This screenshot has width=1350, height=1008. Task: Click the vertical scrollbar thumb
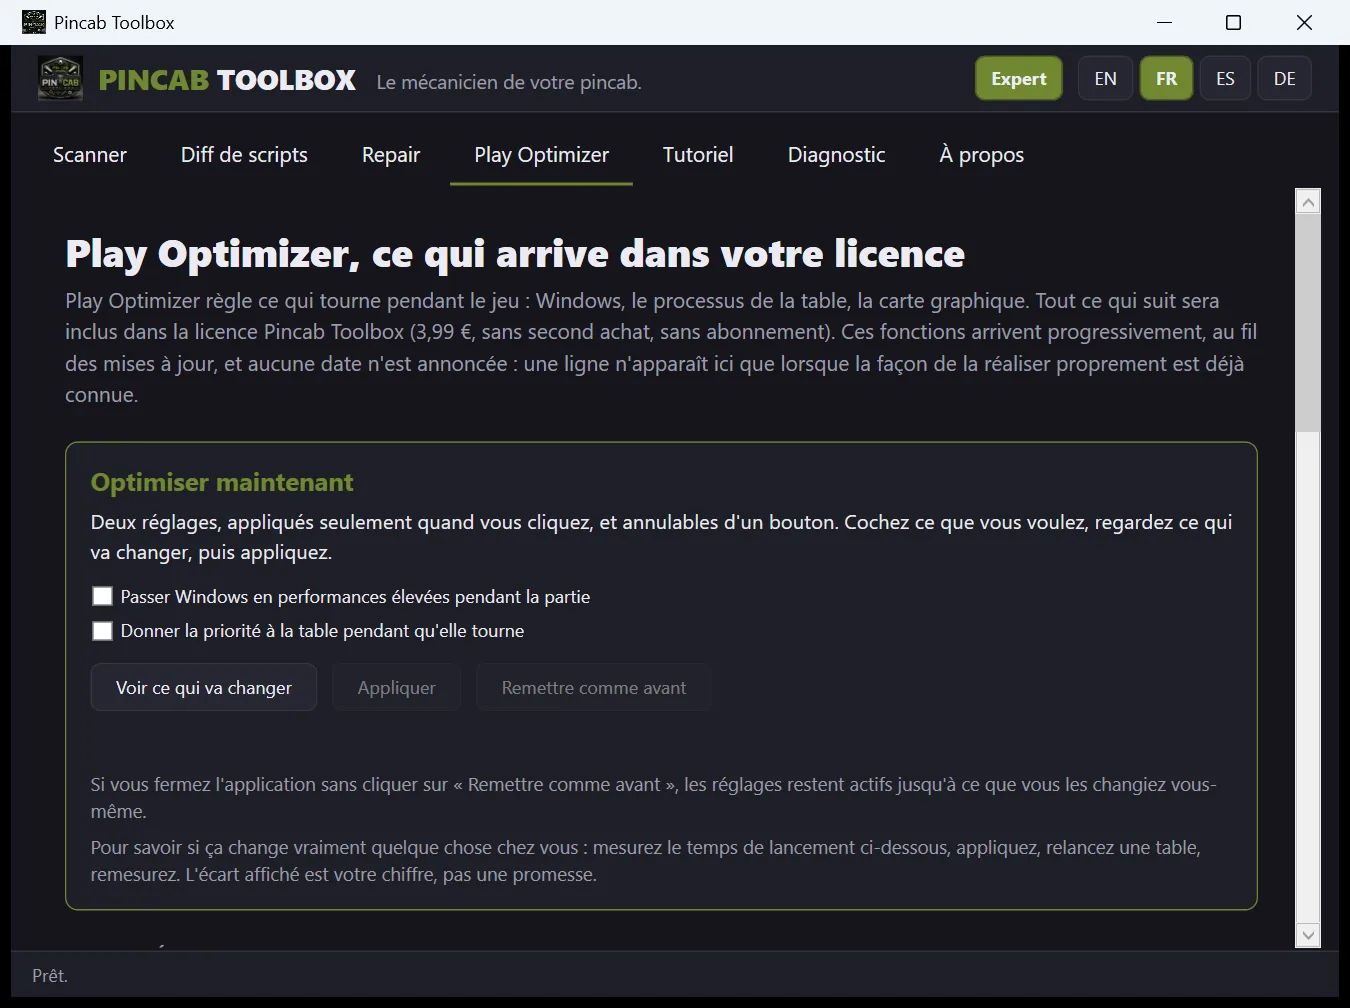(1308, 322)
